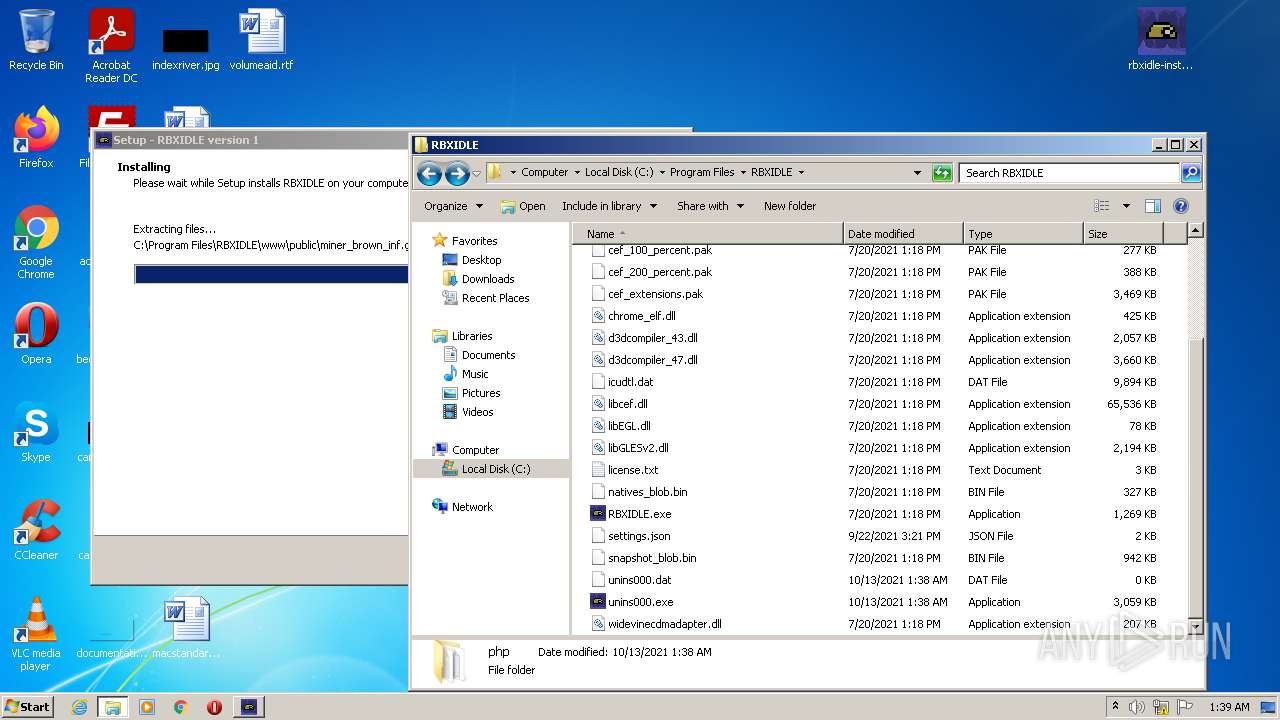Open Share with dropdown
Image resolution: width=1280 pixels, height=720 pixels.
coord(710,206)
